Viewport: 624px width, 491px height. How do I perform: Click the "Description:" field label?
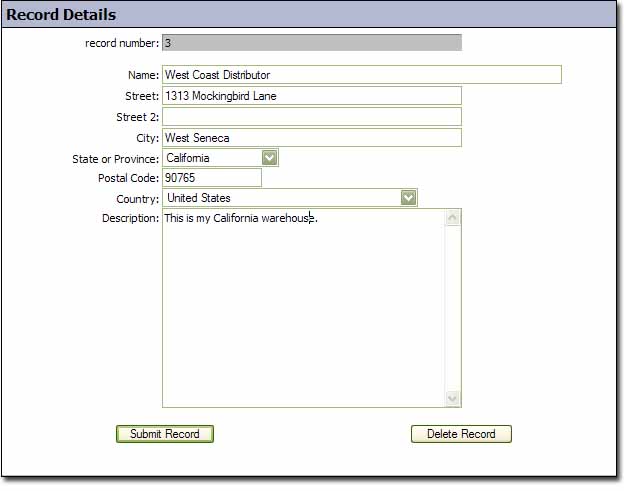[130, 218]
